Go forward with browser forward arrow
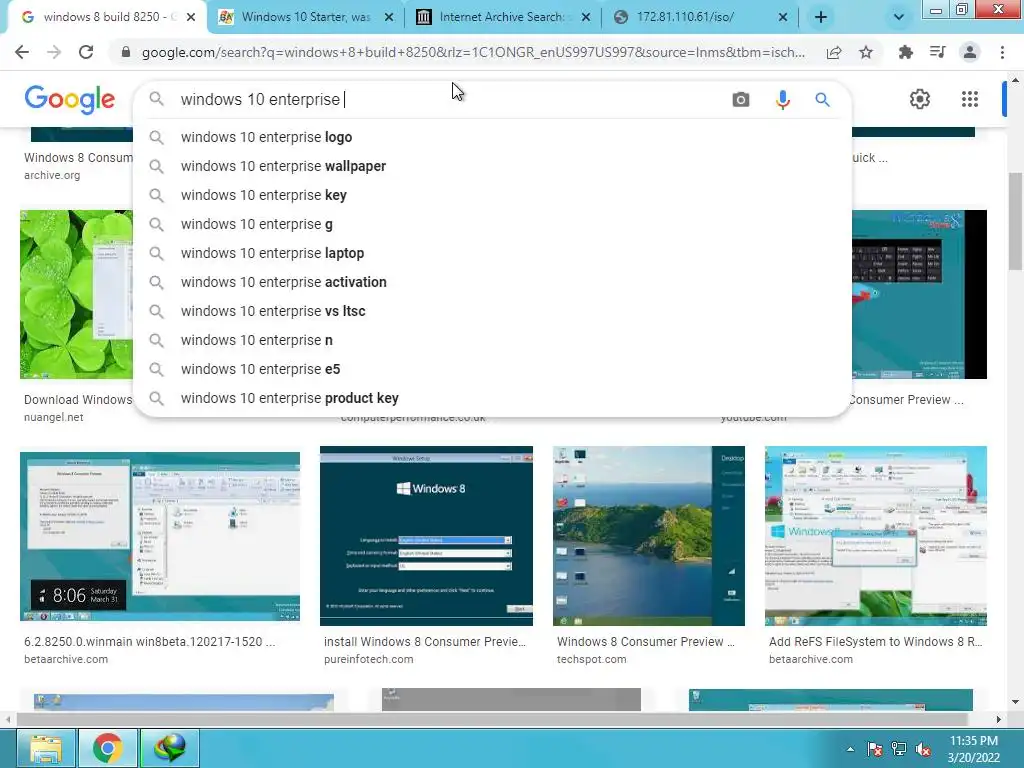 (54, 52)
